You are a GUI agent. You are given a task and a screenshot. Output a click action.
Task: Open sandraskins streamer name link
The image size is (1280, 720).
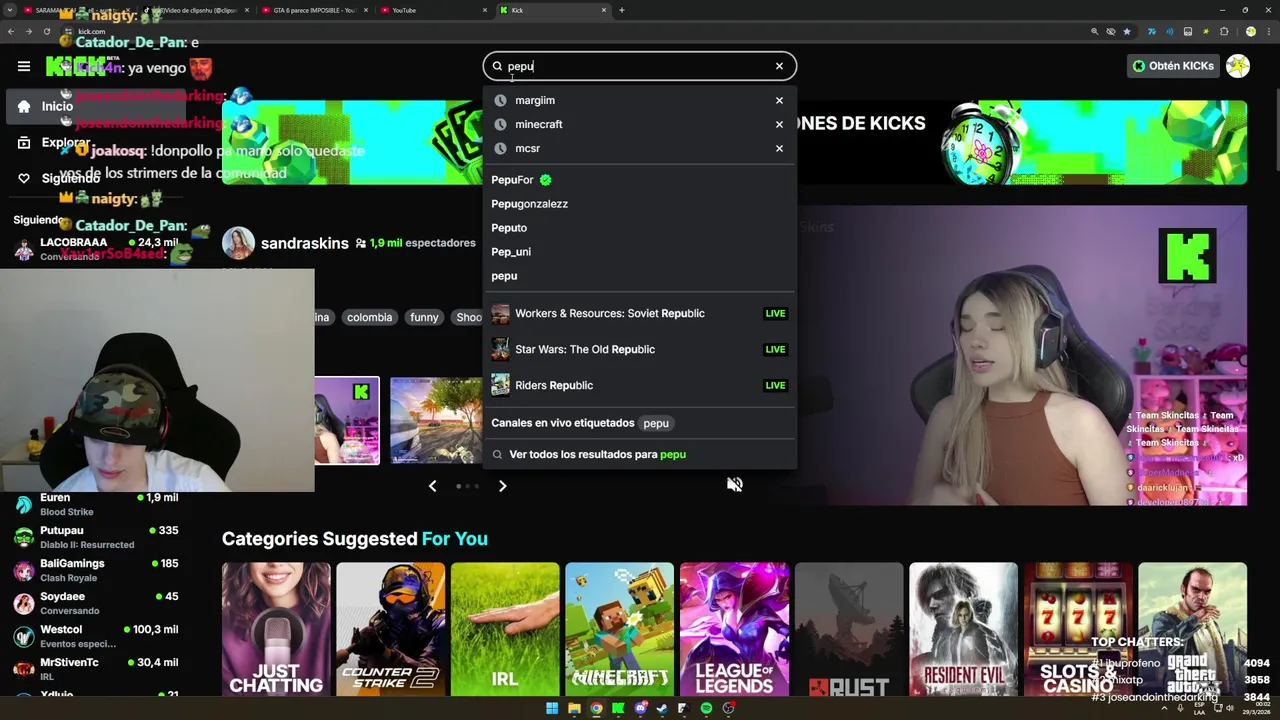(304, 243)
